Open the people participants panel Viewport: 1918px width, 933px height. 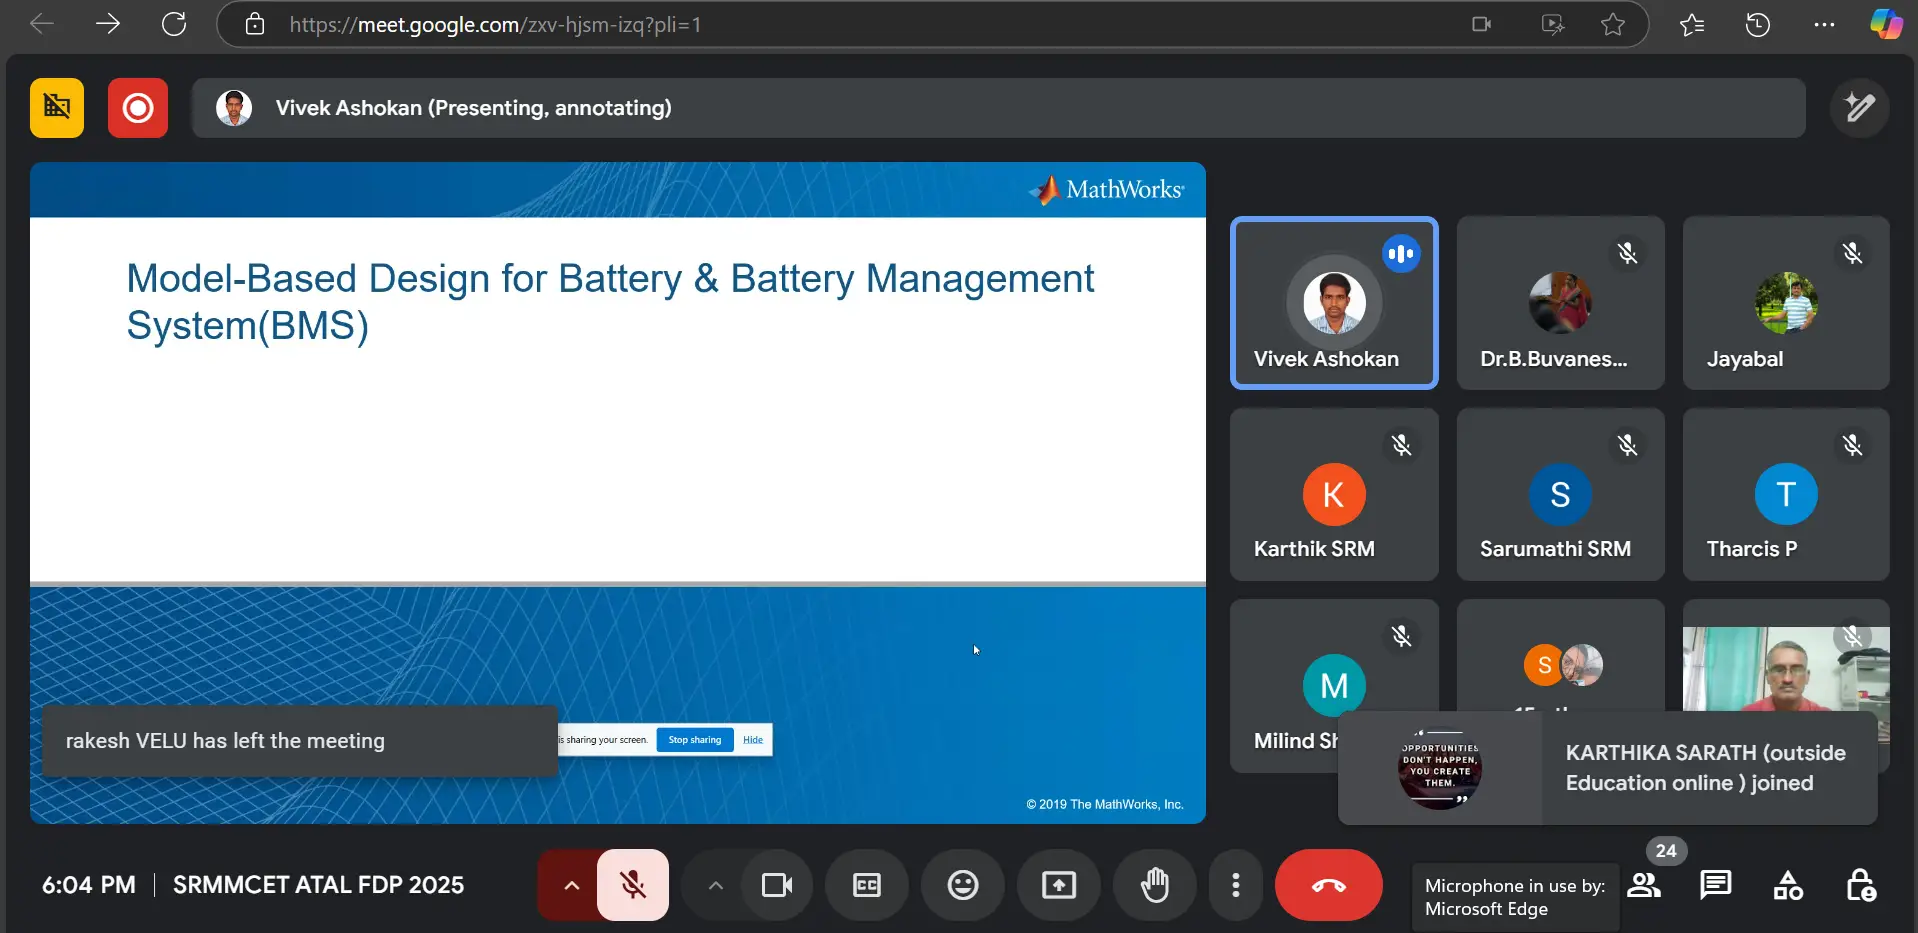click(x=1644, y=885)
